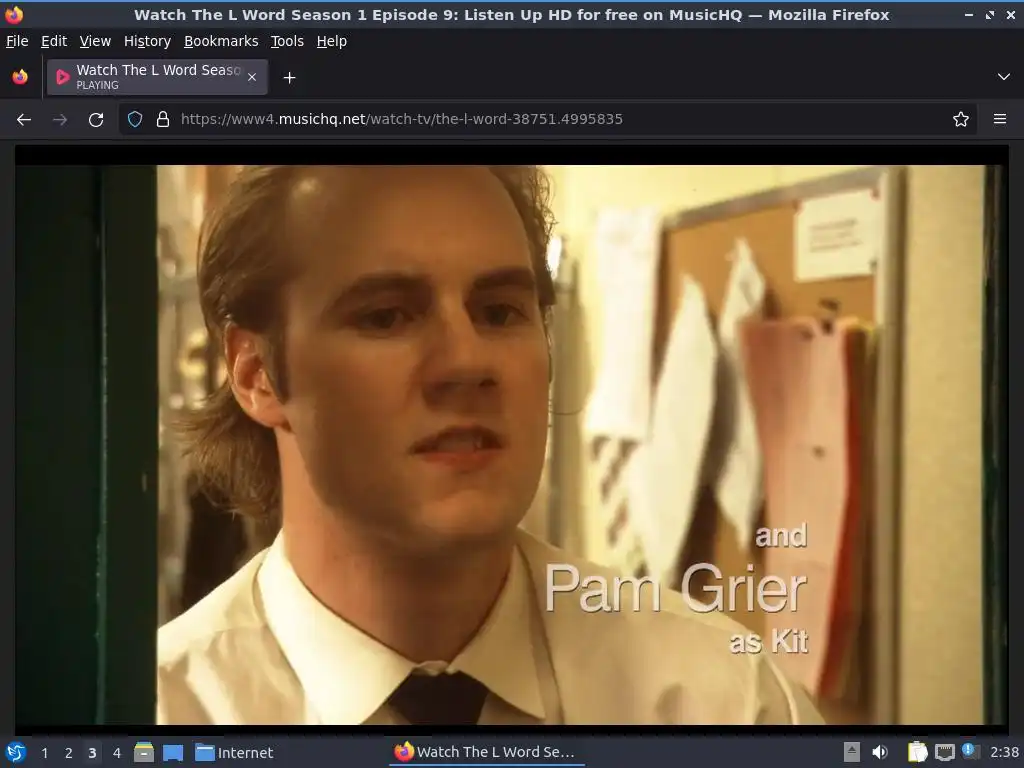1024x768 pixels.
Task: Open the file manager taskbar icon
Action: (x=144, y=752)
